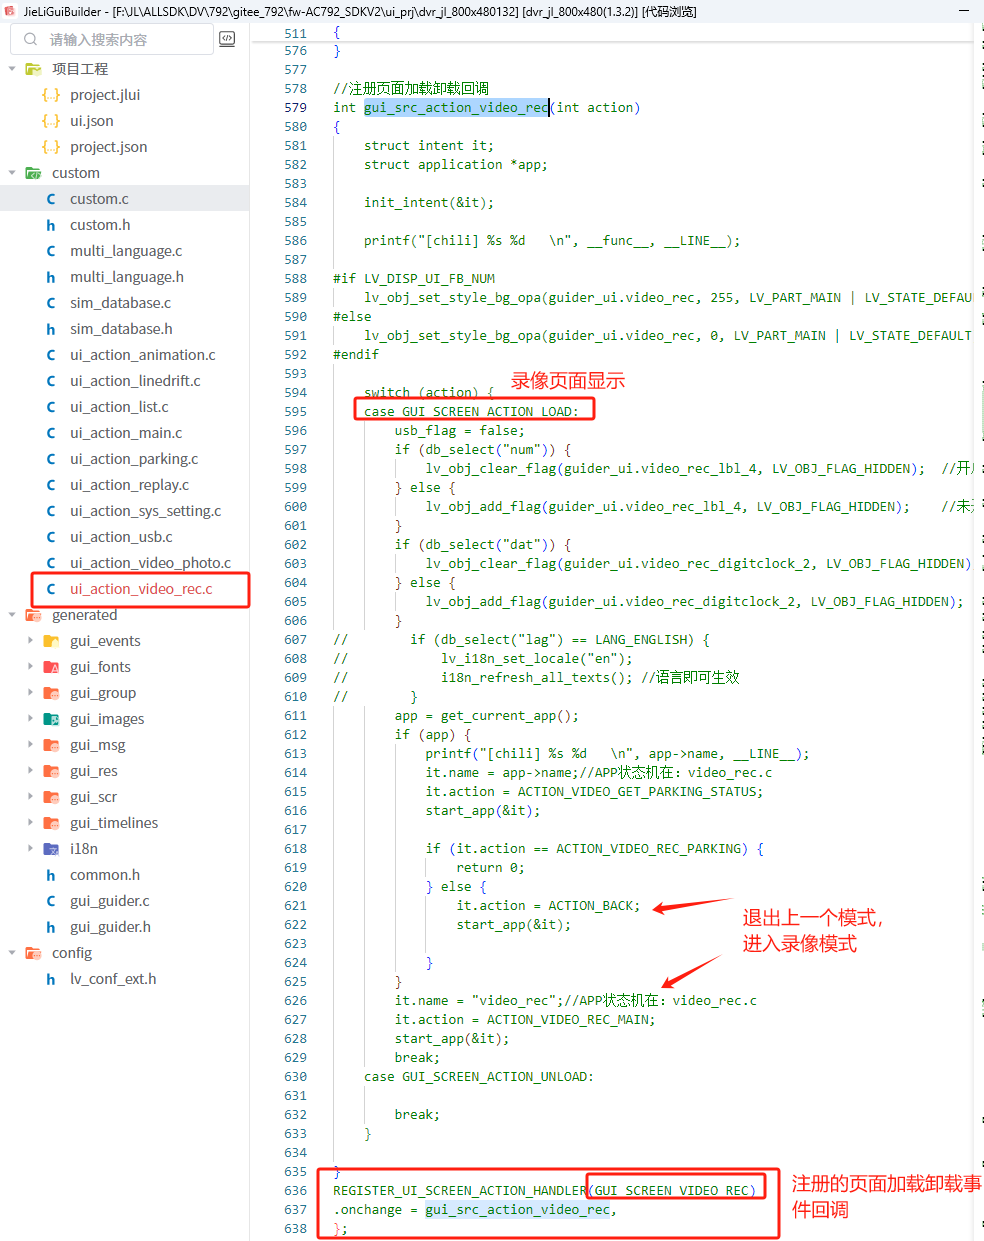Expand the gui_events folder
984x1241 pixels.
(30, 641)
